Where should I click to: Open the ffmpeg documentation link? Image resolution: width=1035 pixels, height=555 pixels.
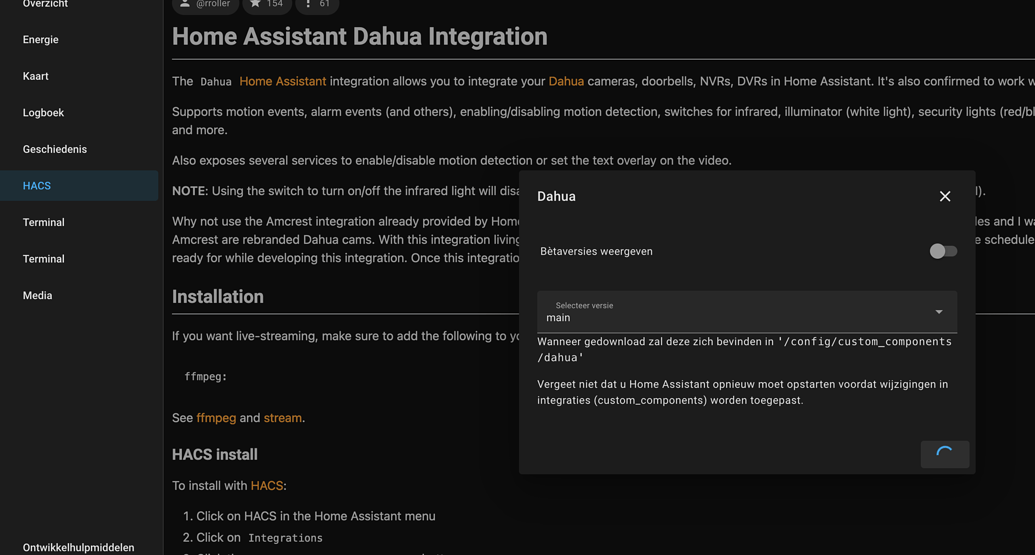coord(216,418)
